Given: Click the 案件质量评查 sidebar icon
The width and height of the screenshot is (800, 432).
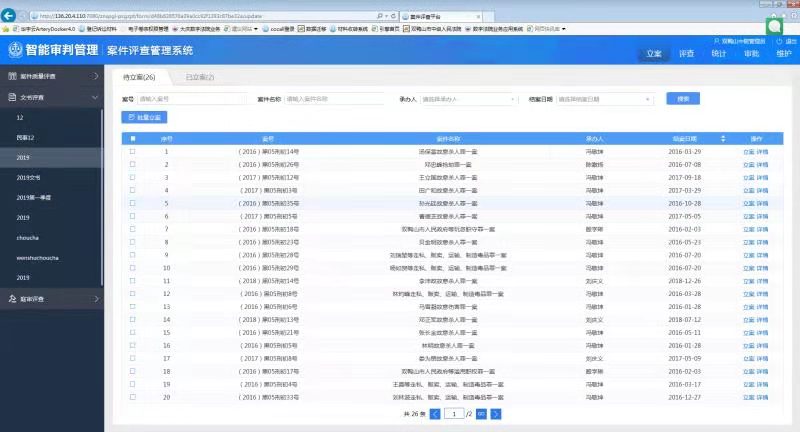Looking at the screenshot, I should 11,76.
